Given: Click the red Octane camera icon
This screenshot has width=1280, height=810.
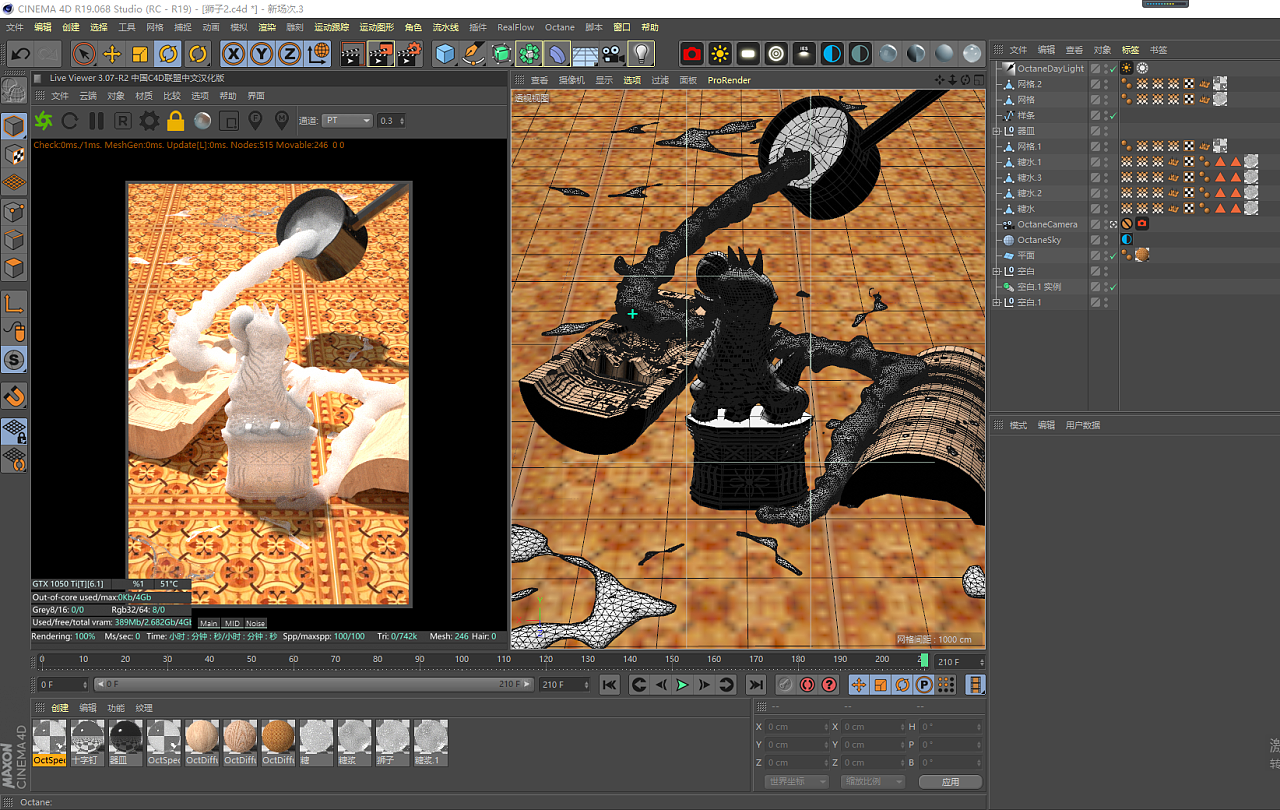Looking at the screenshot, I should pos(692,54).
